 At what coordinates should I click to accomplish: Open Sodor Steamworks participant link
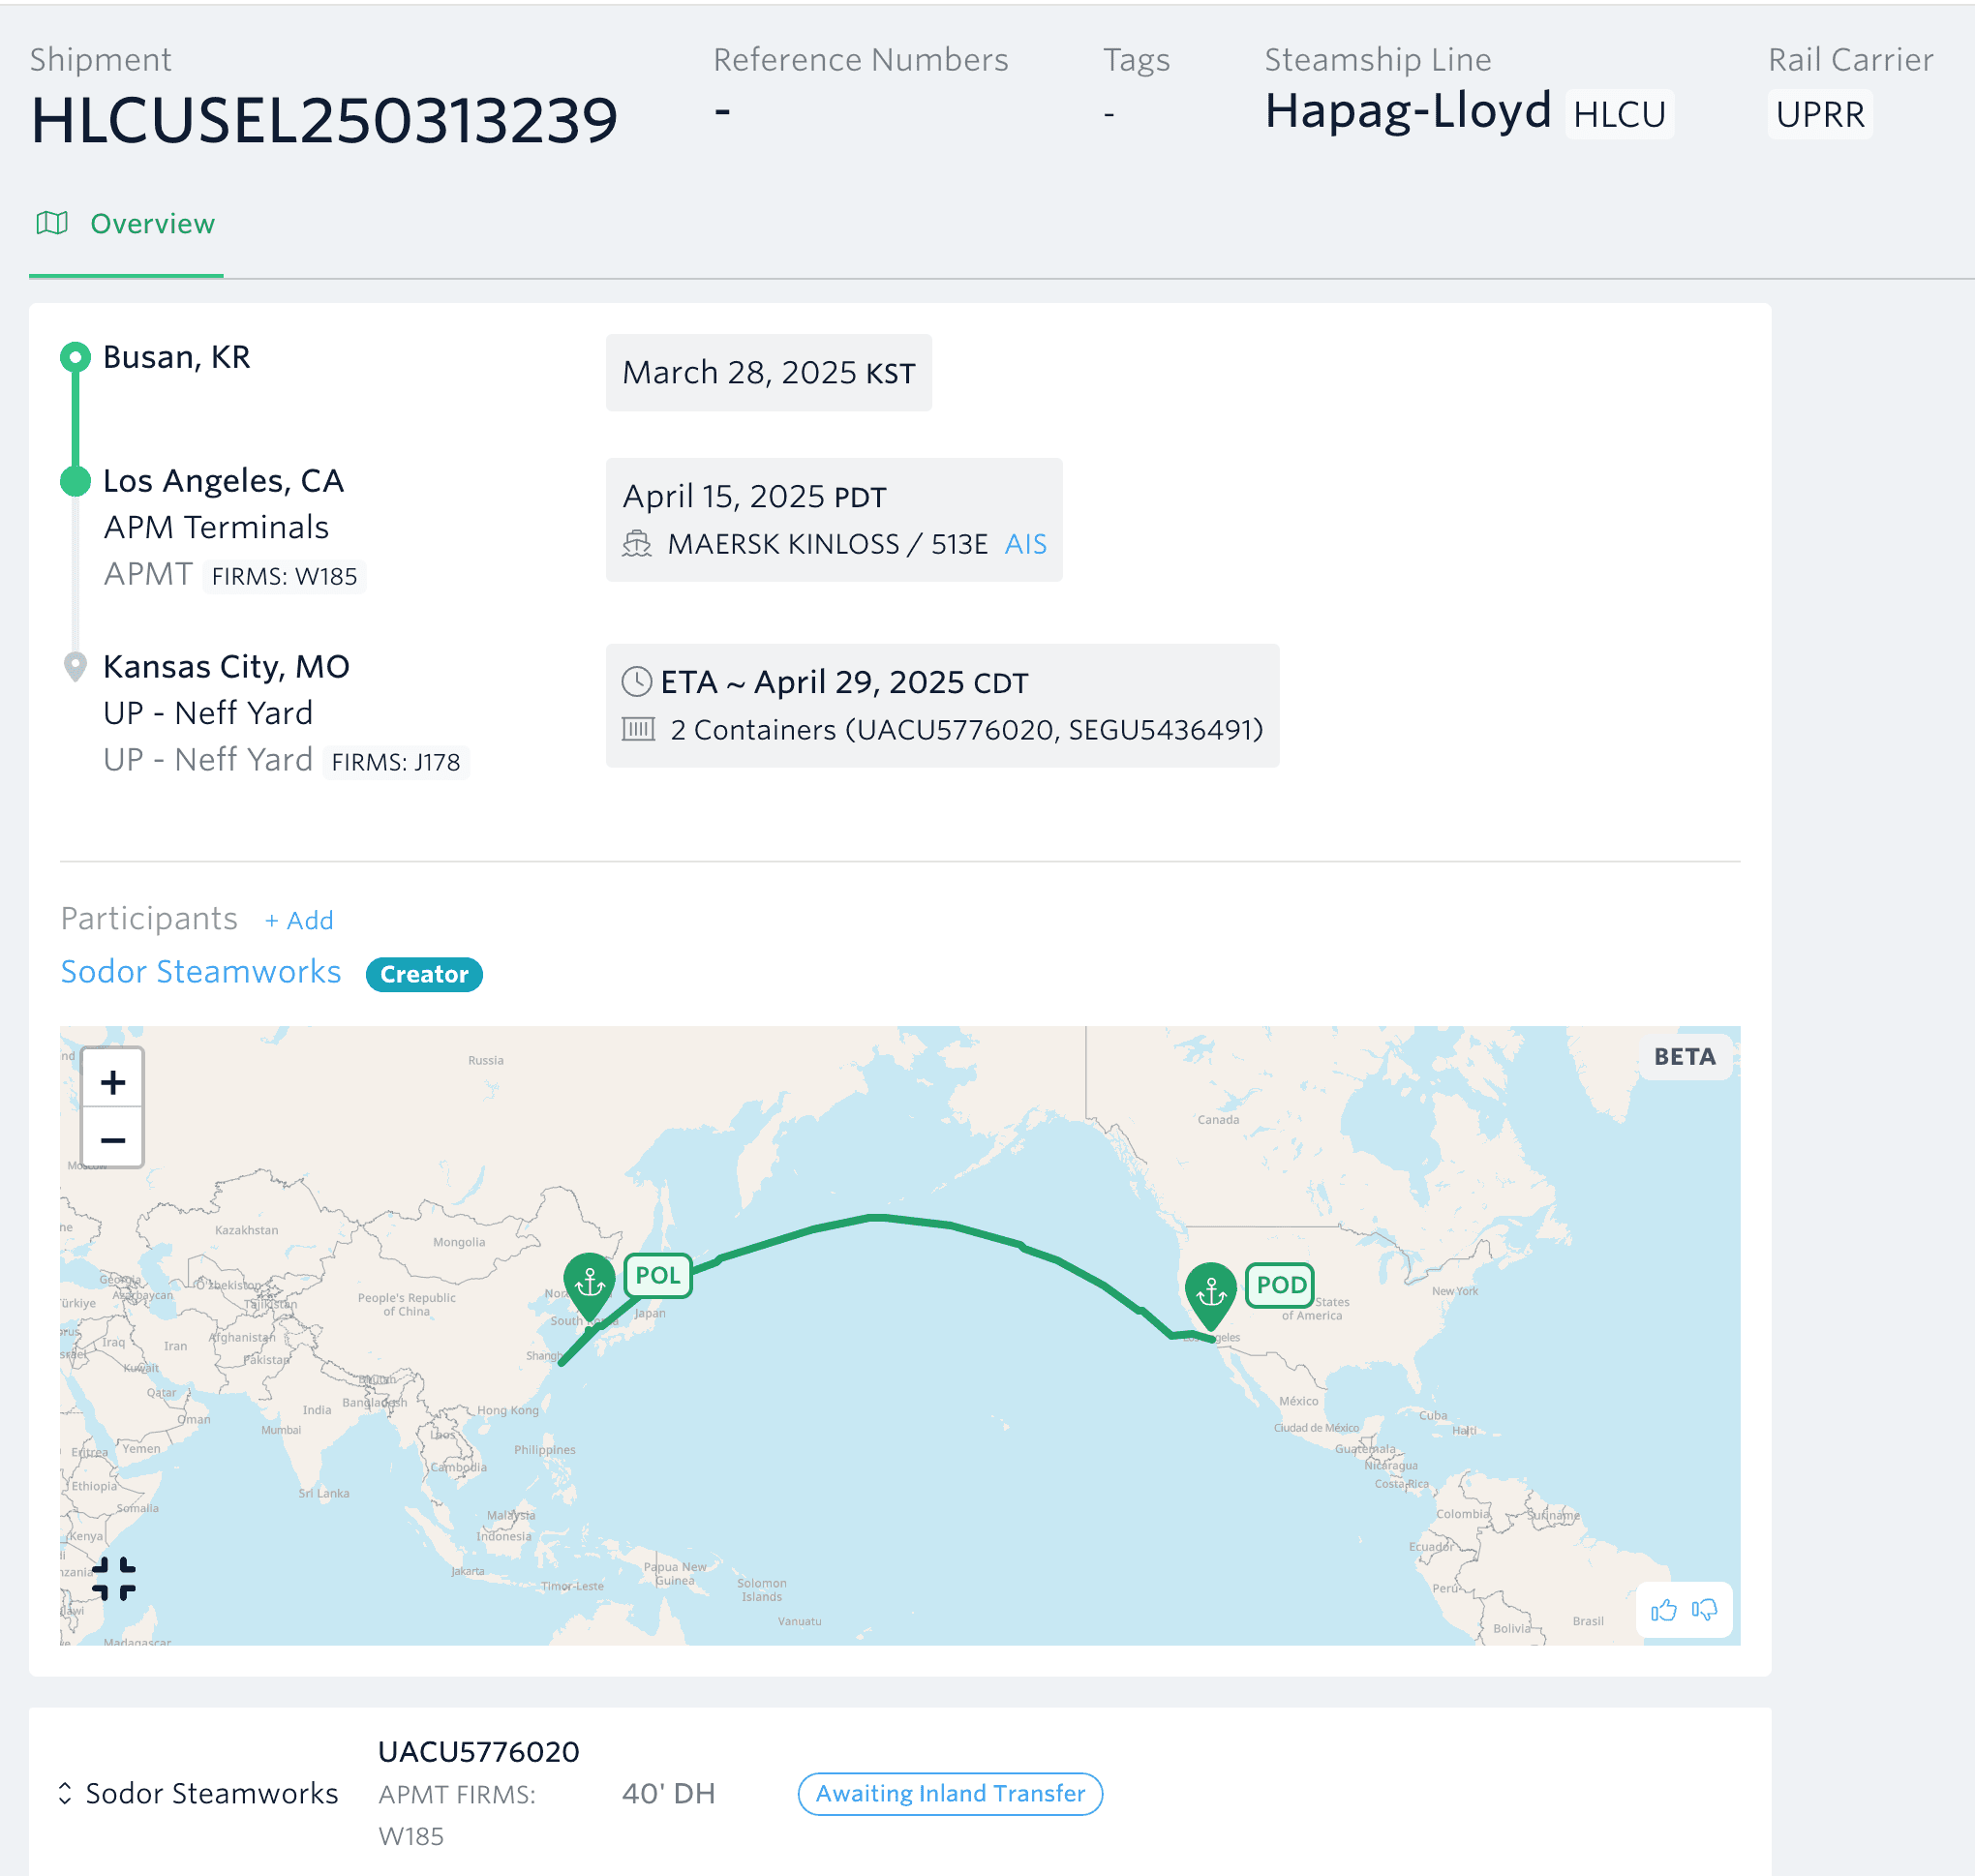[201, 972]
